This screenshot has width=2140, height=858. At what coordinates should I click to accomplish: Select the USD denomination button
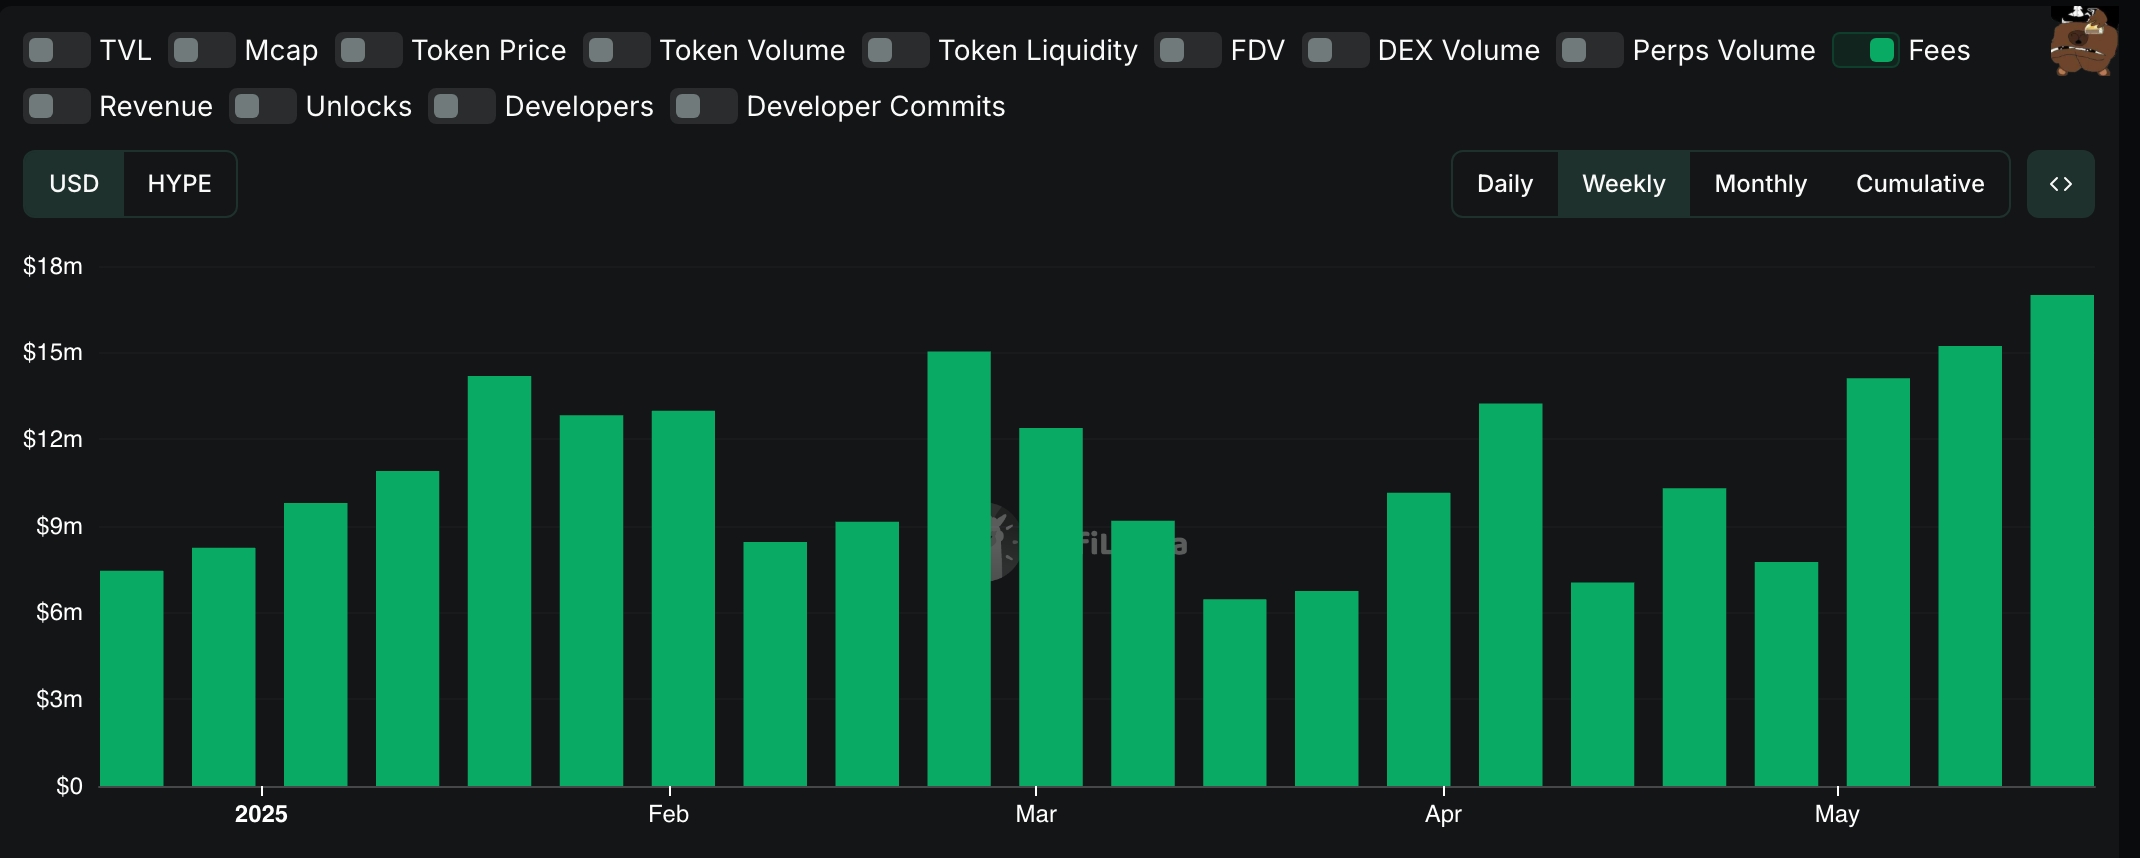coord(74,184)
